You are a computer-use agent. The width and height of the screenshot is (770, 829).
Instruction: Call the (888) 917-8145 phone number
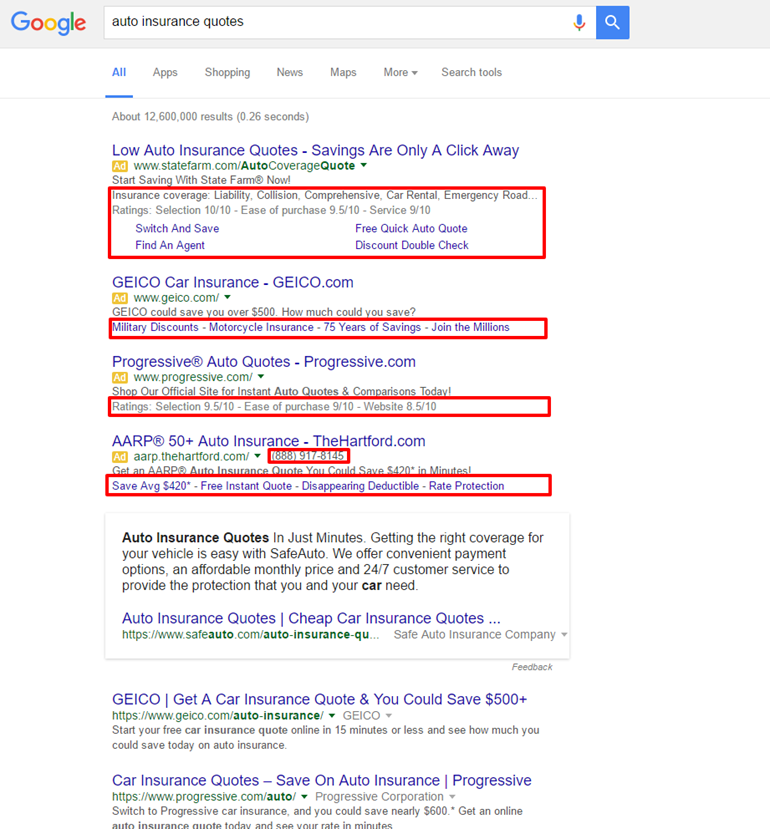307,456
